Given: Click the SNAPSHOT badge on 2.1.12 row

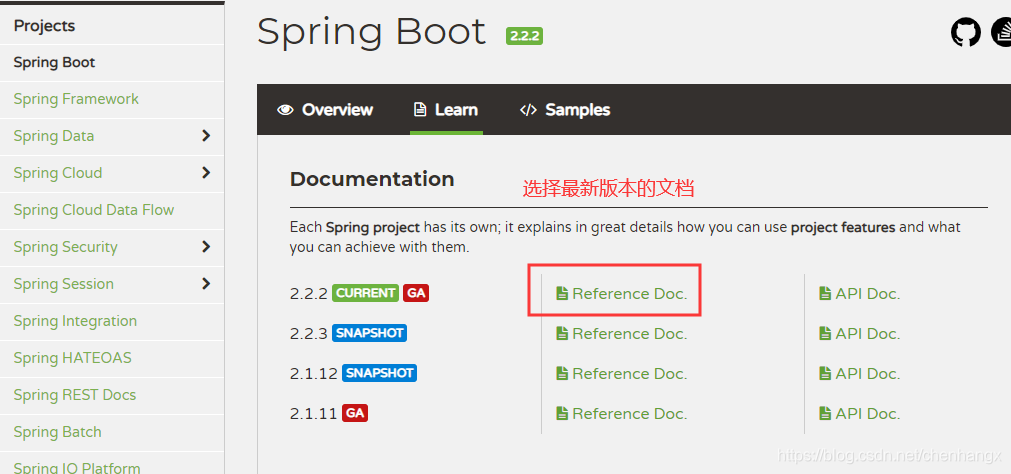Looking at the screenshot, I should click(379, 373).
